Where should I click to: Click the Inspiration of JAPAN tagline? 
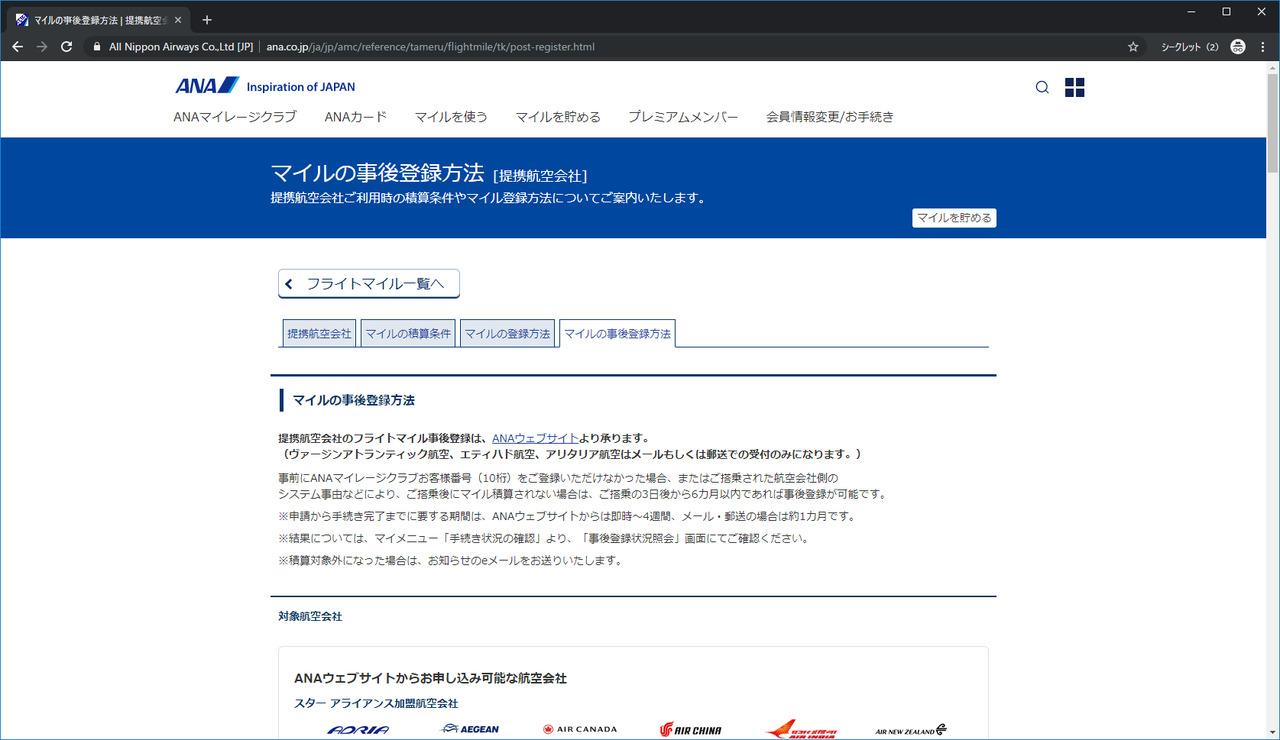(x=301, y=87)
